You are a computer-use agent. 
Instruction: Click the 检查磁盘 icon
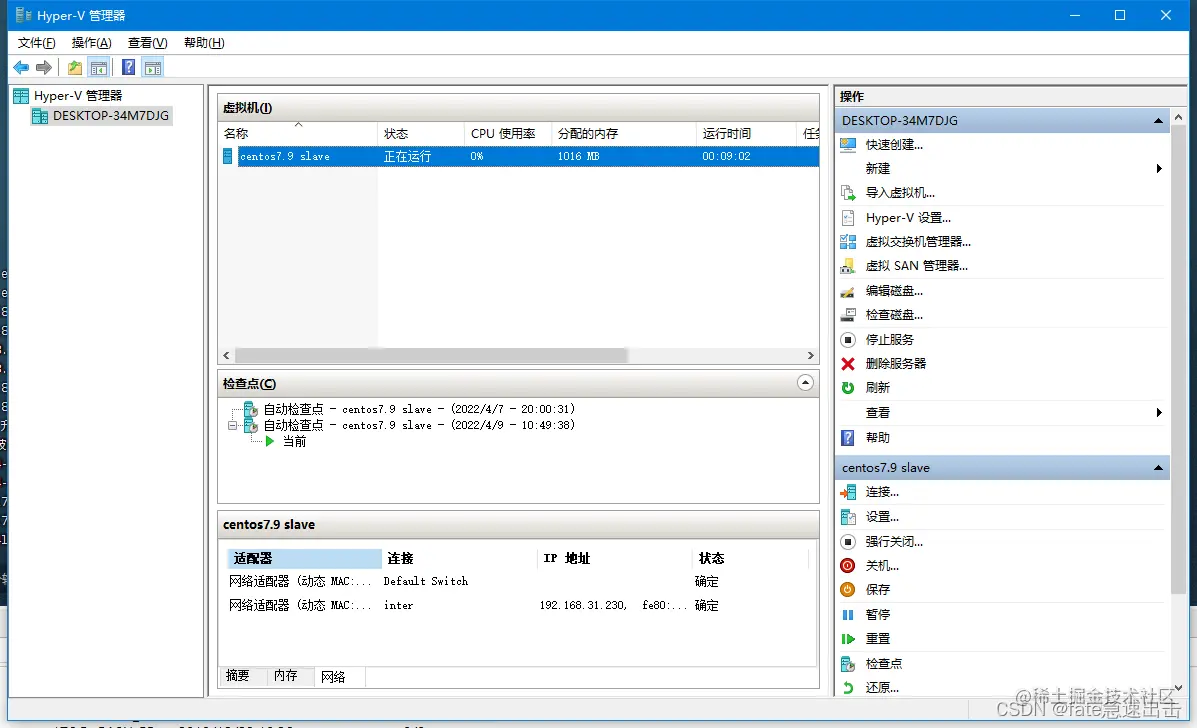tap(848, 315)
